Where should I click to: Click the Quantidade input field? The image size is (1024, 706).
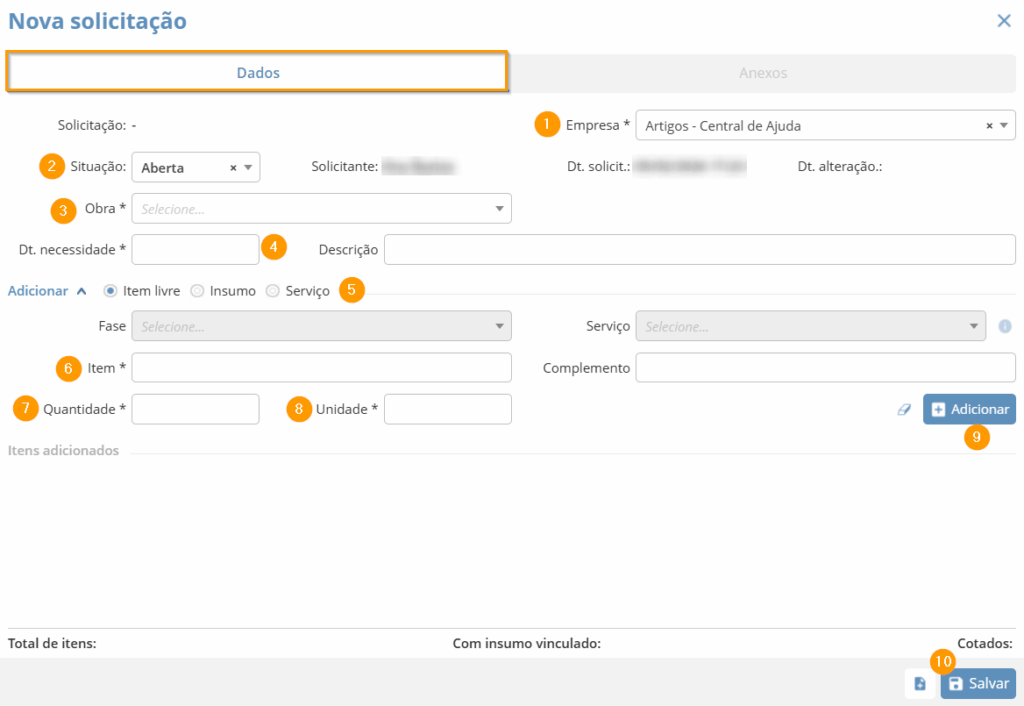(195, 409)
